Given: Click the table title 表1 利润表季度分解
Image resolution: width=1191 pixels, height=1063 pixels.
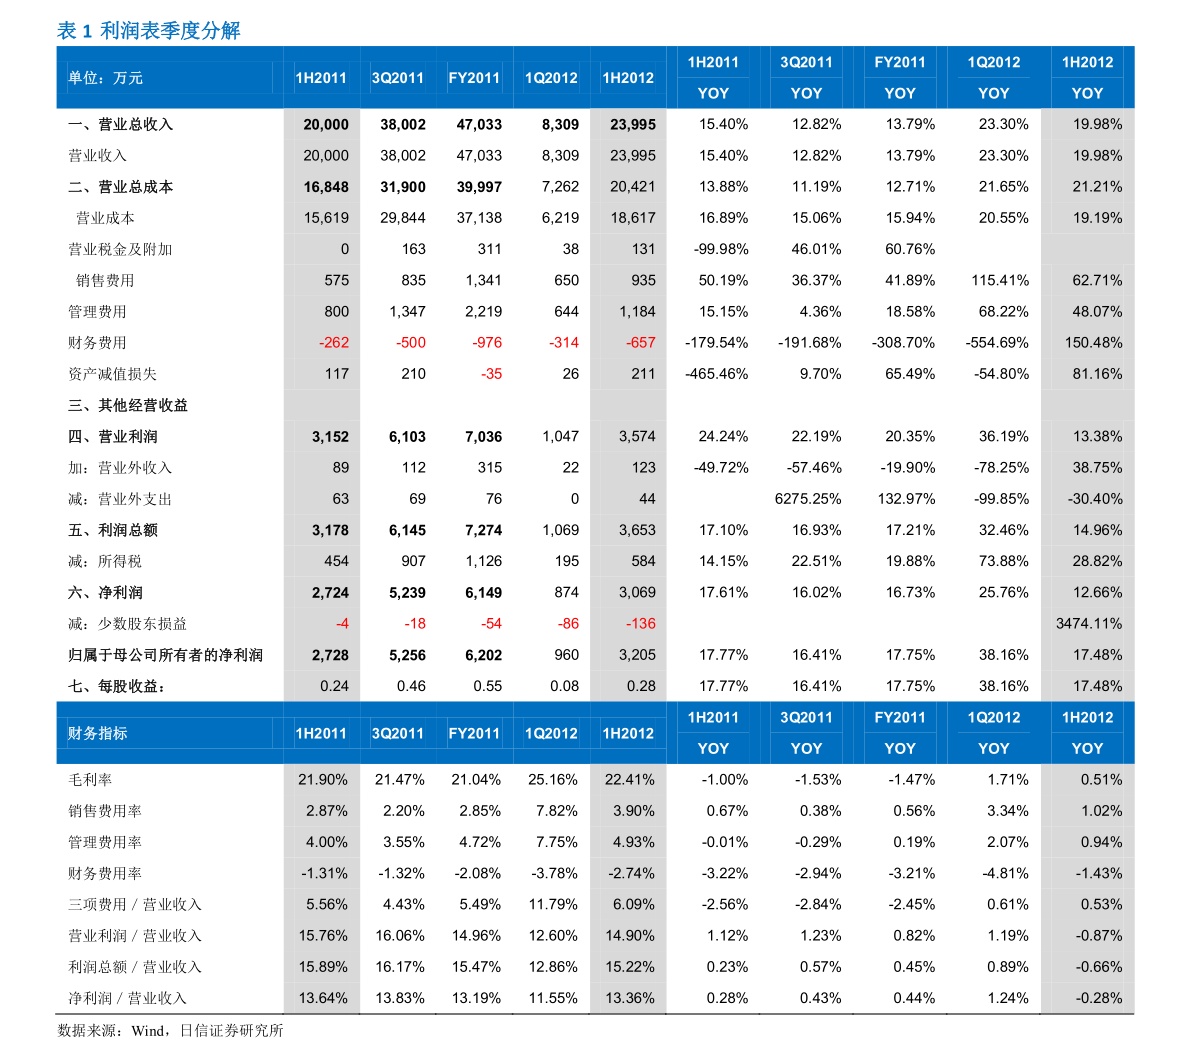Looking at the screenshot, I should (x=149, y=30).
